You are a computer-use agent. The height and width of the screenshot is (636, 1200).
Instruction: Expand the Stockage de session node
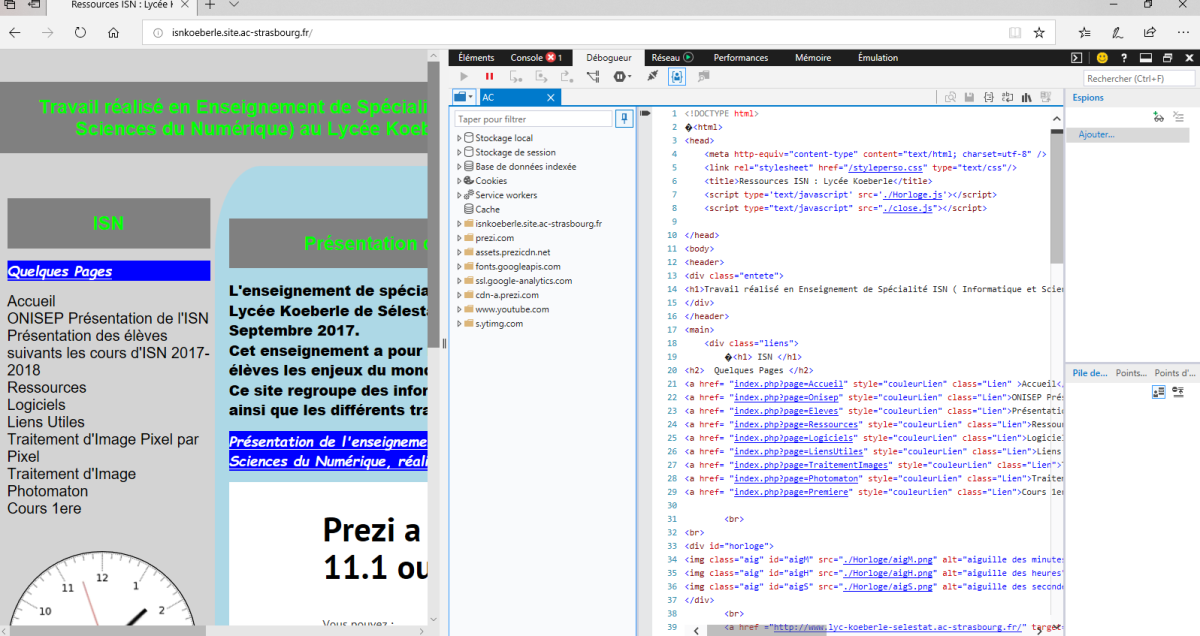(459, 152)
